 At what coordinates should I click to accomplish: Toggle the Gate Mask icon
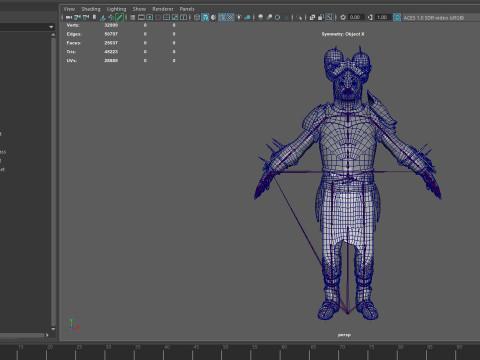point(158,17)
